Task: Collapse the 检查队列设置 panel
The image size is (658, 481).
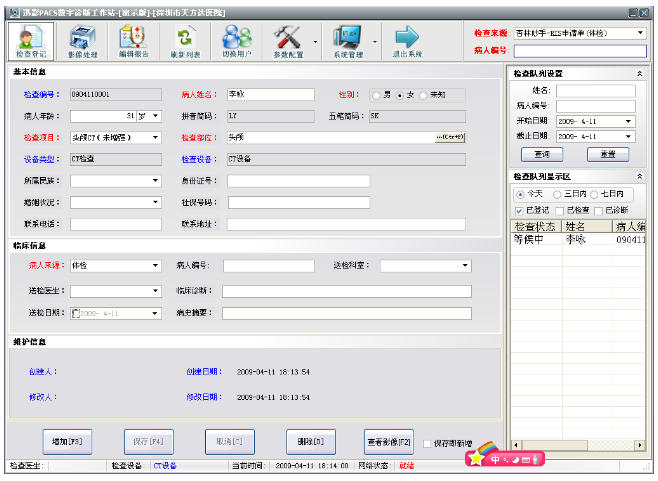Action: (640, 73)
